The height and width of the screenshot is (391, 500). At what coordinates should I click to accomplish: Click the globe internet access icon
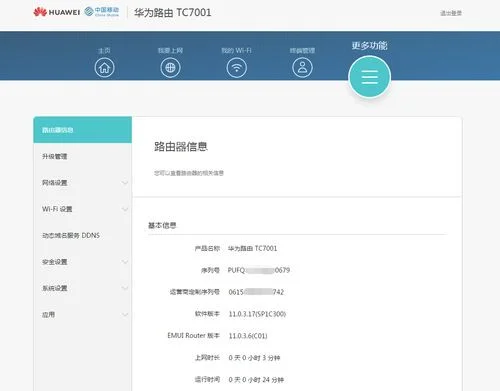[170, 68]
